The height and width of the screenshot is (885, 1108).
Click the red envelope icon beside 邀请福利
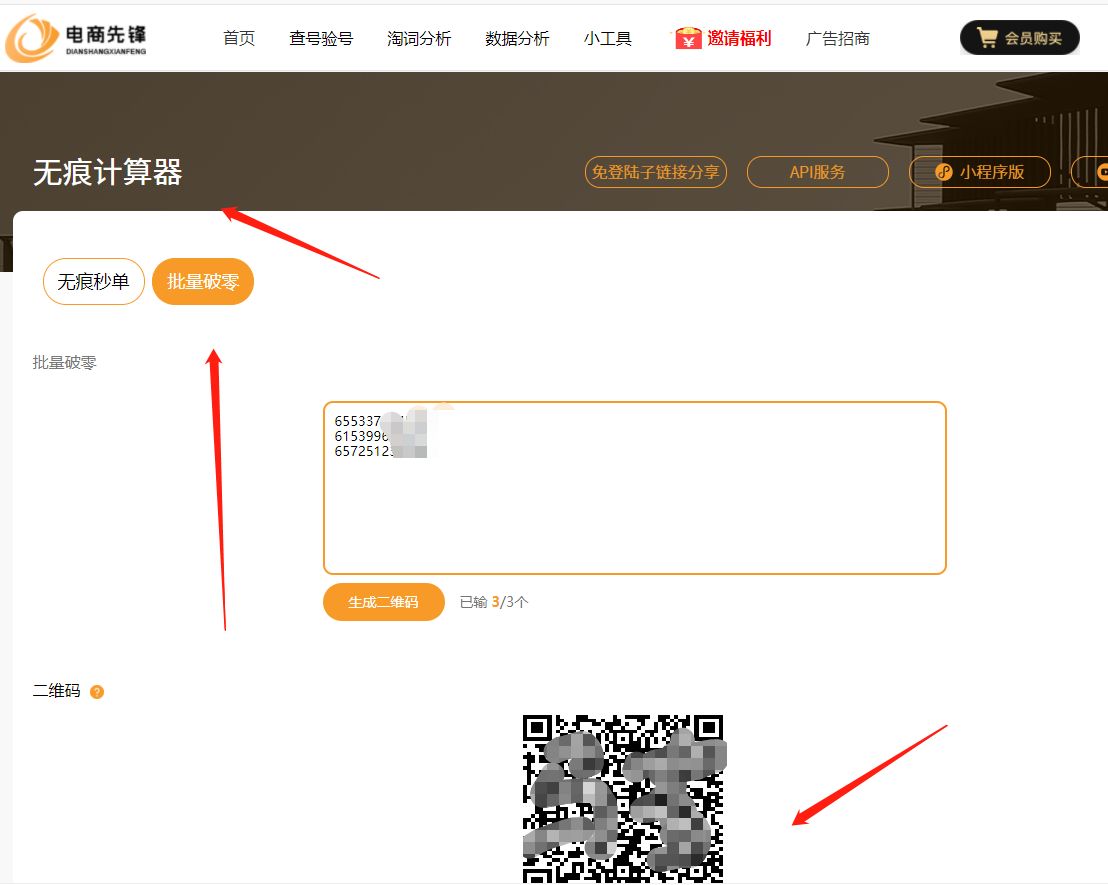[688, 38]
